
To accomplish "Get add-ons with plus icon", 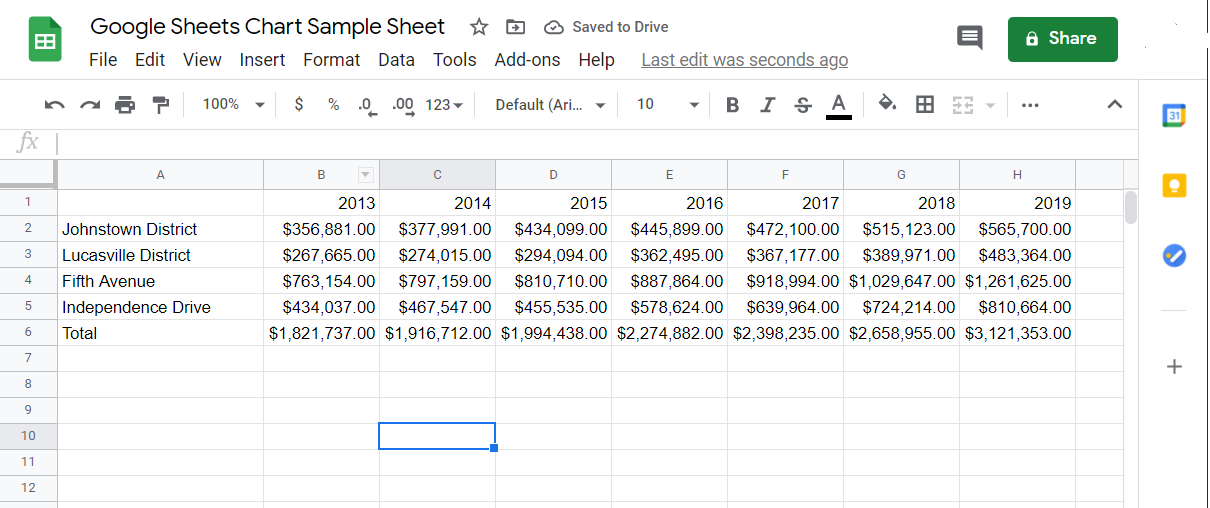I will coord(1174,366).
